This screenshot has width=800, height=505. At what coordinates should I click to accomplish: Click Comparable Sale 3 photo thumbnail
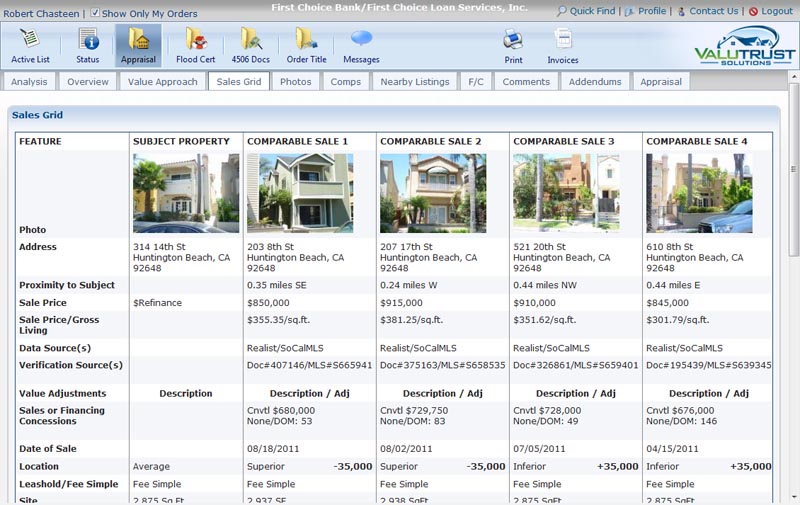coord(566,193)
